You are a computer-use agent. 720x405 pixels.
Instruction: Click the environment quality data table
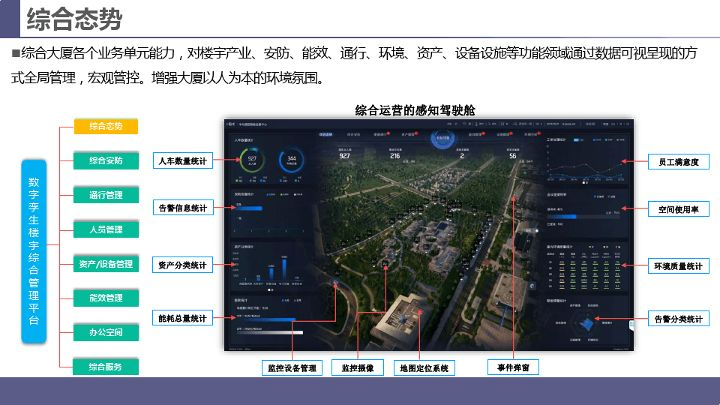pyautogui.click(x=584, y=271)
